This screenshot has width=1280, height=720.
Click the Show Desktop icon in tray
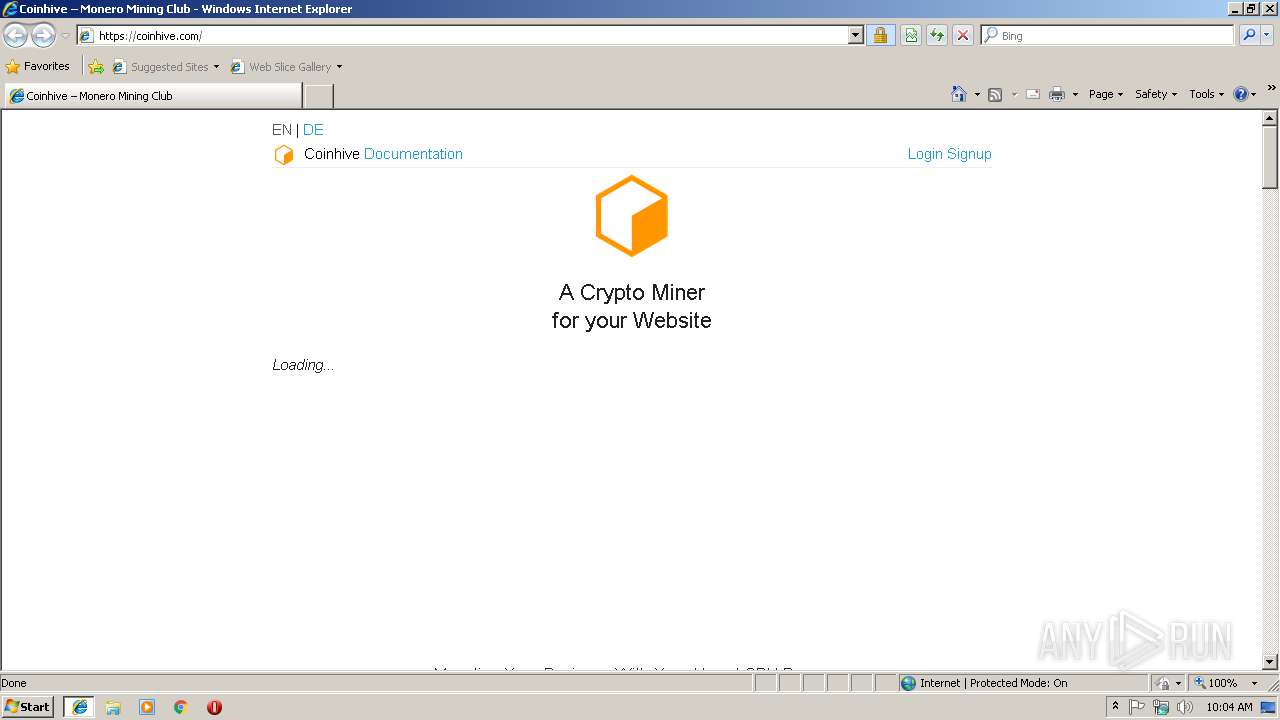pyautogui.click(x=1269, y=707)
